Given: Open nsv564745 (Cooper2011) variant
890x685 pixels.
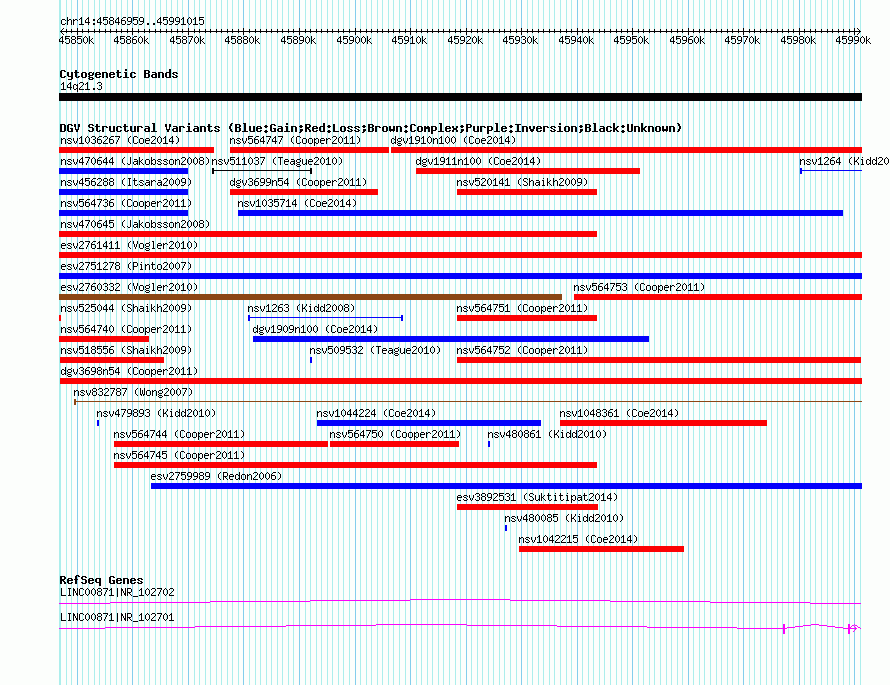Looking at the screenshot, I should tap(179, 455).
